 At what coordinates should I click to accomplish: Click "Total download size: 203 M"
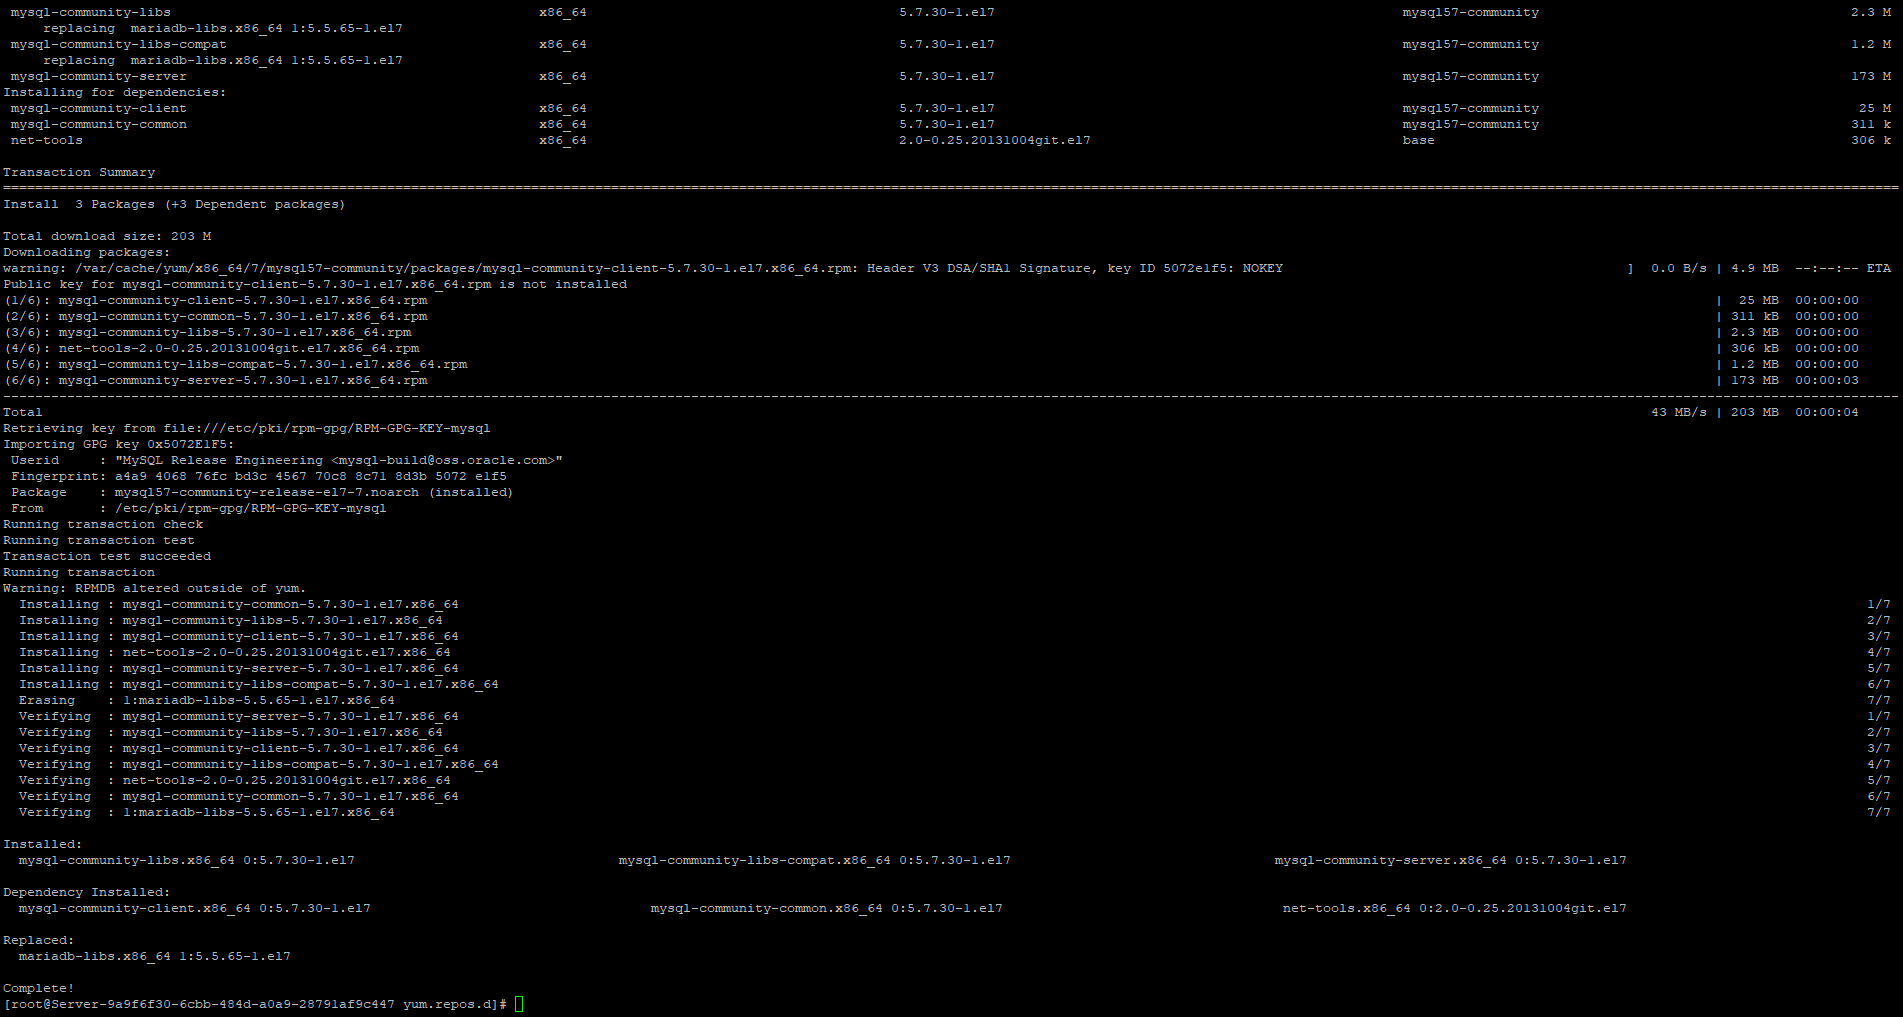[x=107, y=236]
